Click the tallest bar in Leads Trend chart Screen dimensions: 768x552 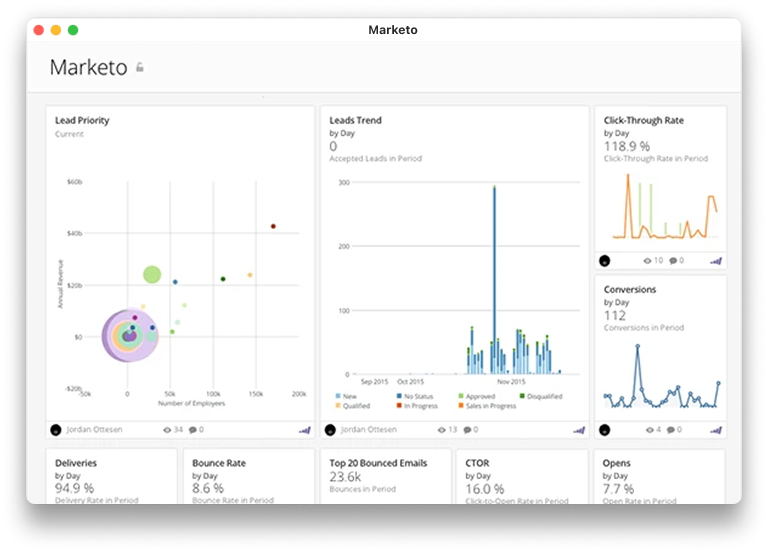494,279
